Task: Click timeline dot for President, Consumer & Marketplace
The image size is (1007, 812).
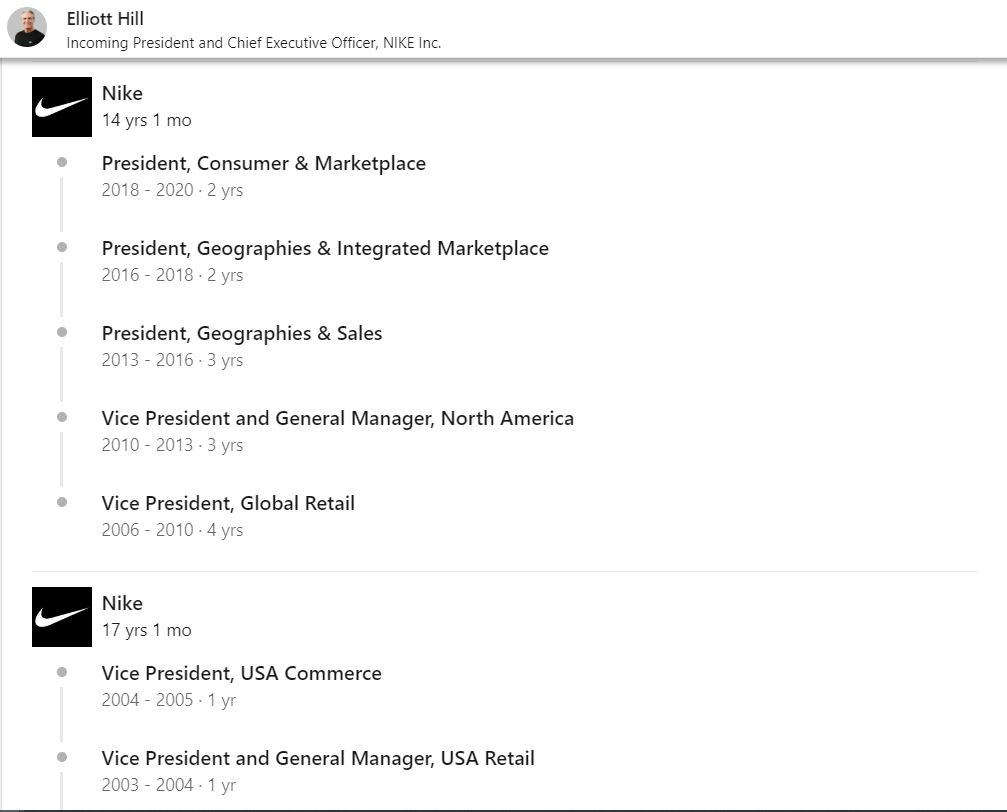Action: click(x=62, y=162)
